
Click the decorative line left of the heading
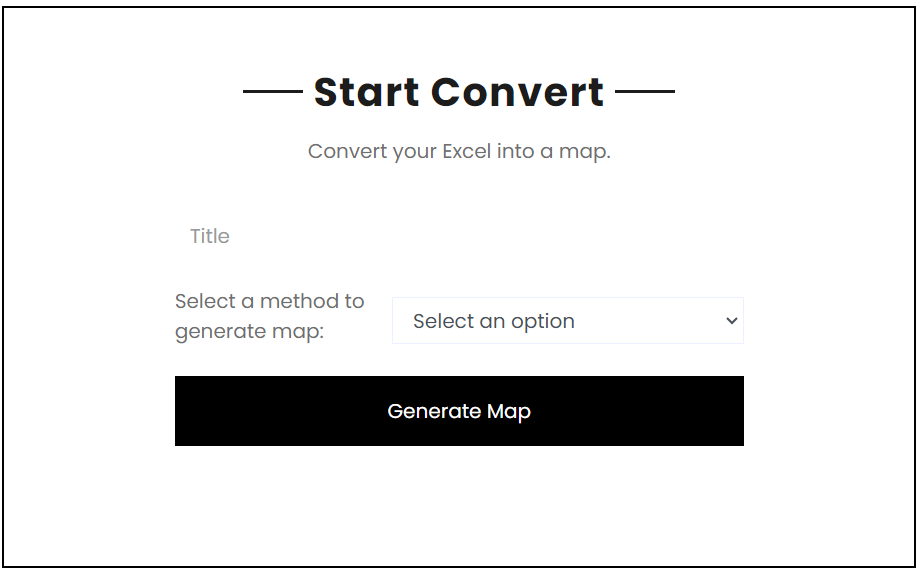[273, 92]
